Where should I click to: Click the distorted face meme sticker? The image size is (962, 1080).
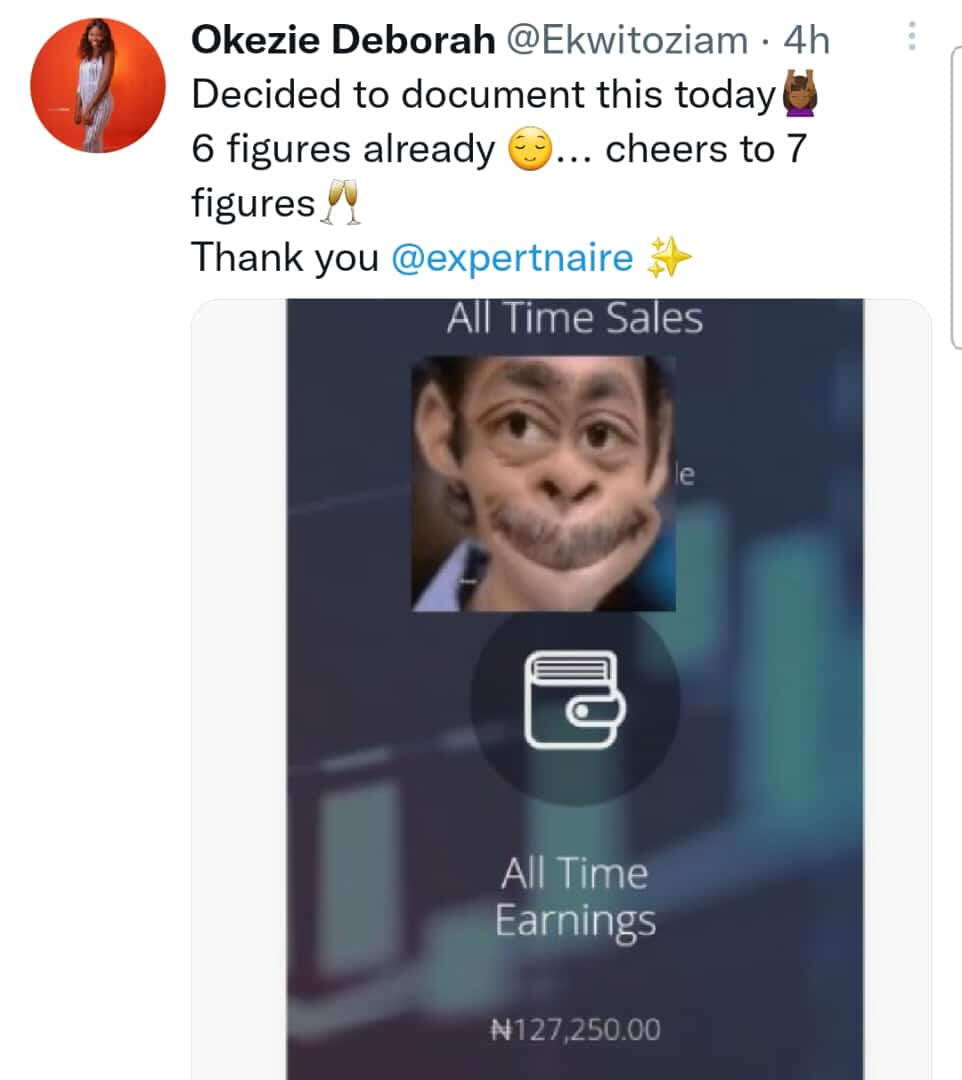[543, 483]
